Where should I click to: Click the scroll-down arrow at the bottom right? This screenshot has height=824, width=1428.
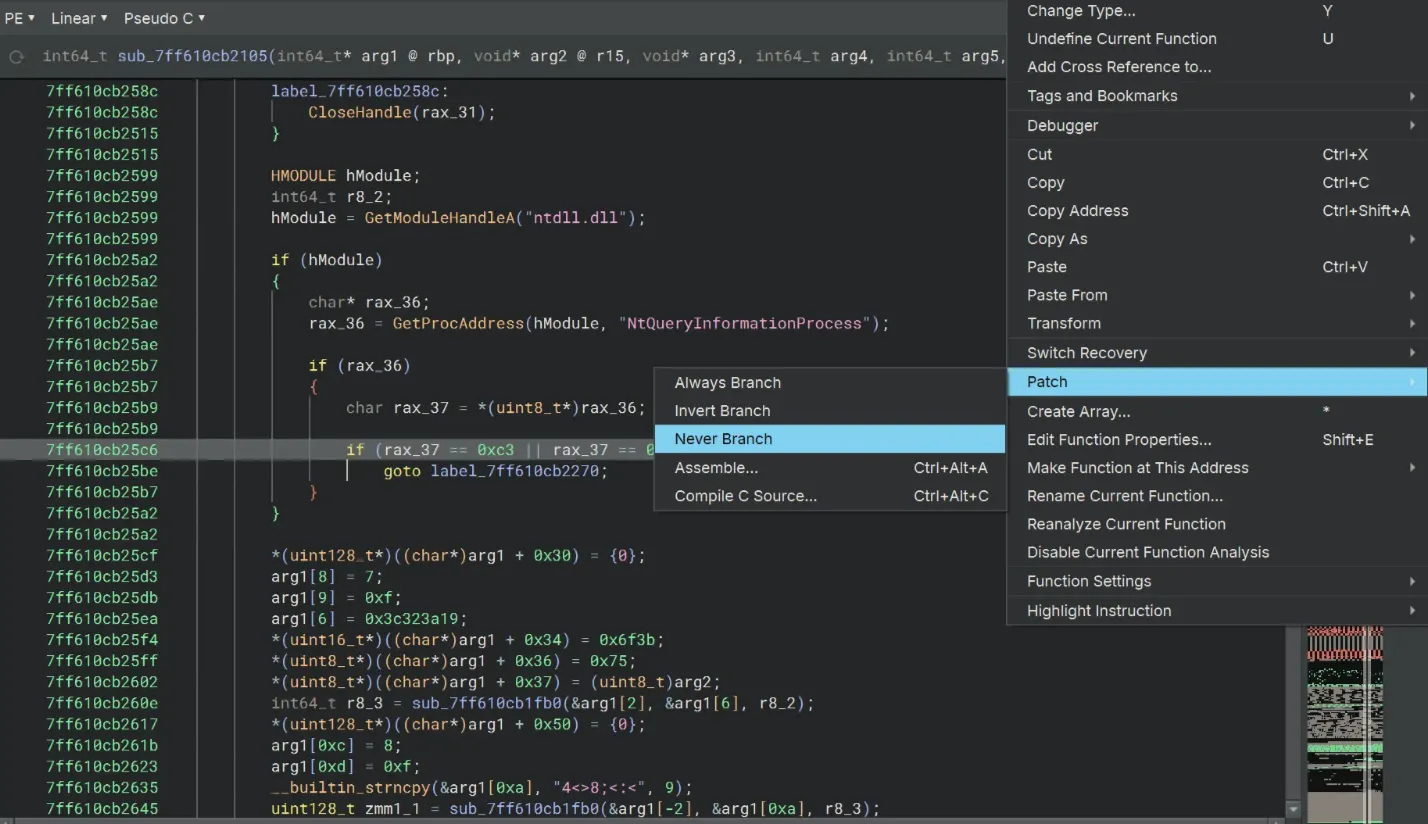[x=1292, y=808]
